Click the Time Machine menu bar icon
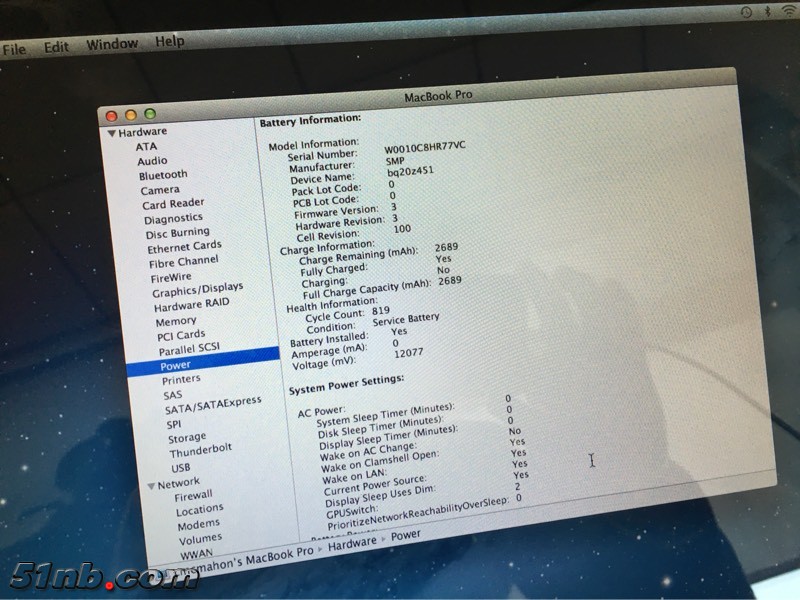The image size is (800, 600). 746,11
